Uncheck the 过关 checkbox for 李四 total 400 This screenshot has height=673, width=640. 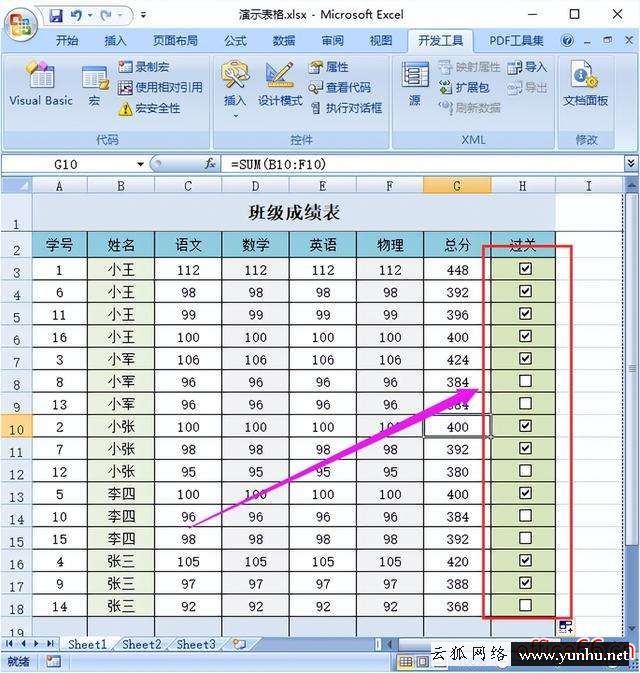click(525, 493)
